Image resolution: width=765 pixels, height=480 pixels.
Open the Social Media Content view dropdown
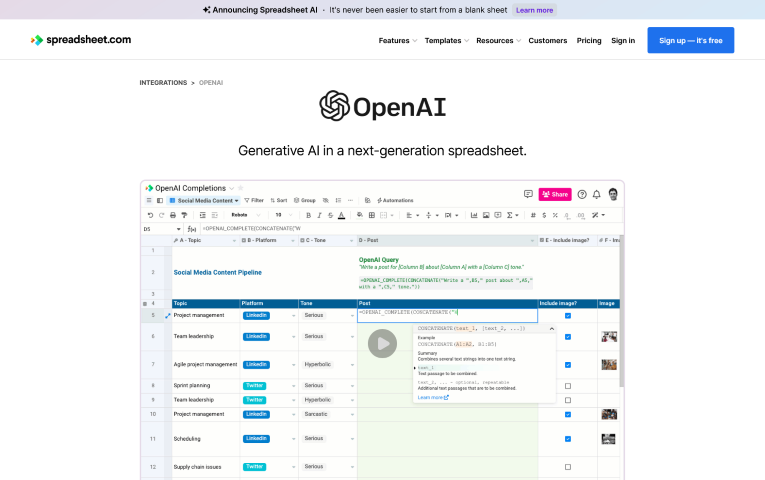[207, 200]
